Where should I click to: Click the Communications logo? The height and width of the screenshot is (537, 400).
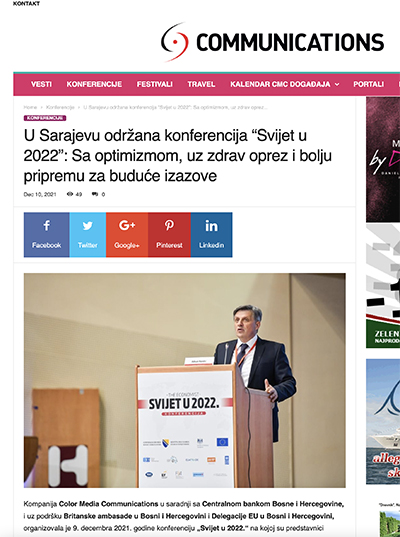[272, 42]
